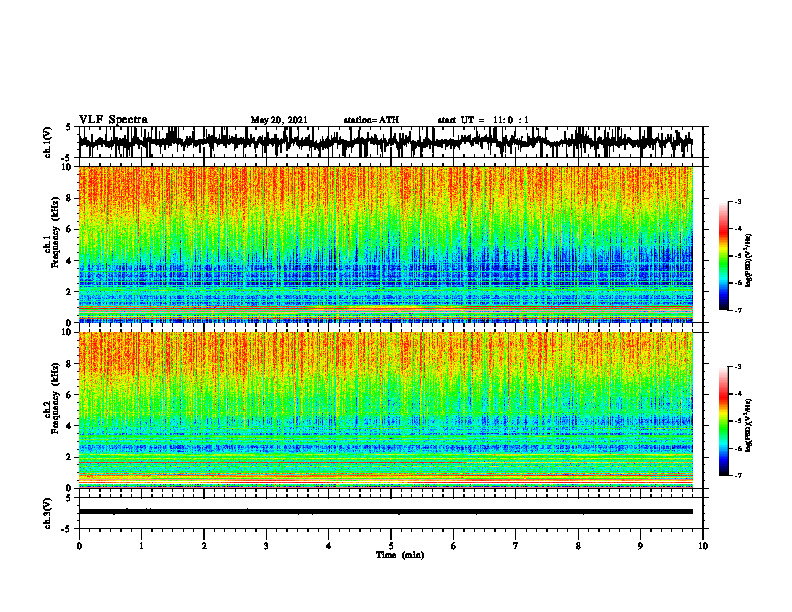Viewport: 792px width, 612px height.
Task: Click the "4" tick on the time axis
Action: tap(329, 546)
